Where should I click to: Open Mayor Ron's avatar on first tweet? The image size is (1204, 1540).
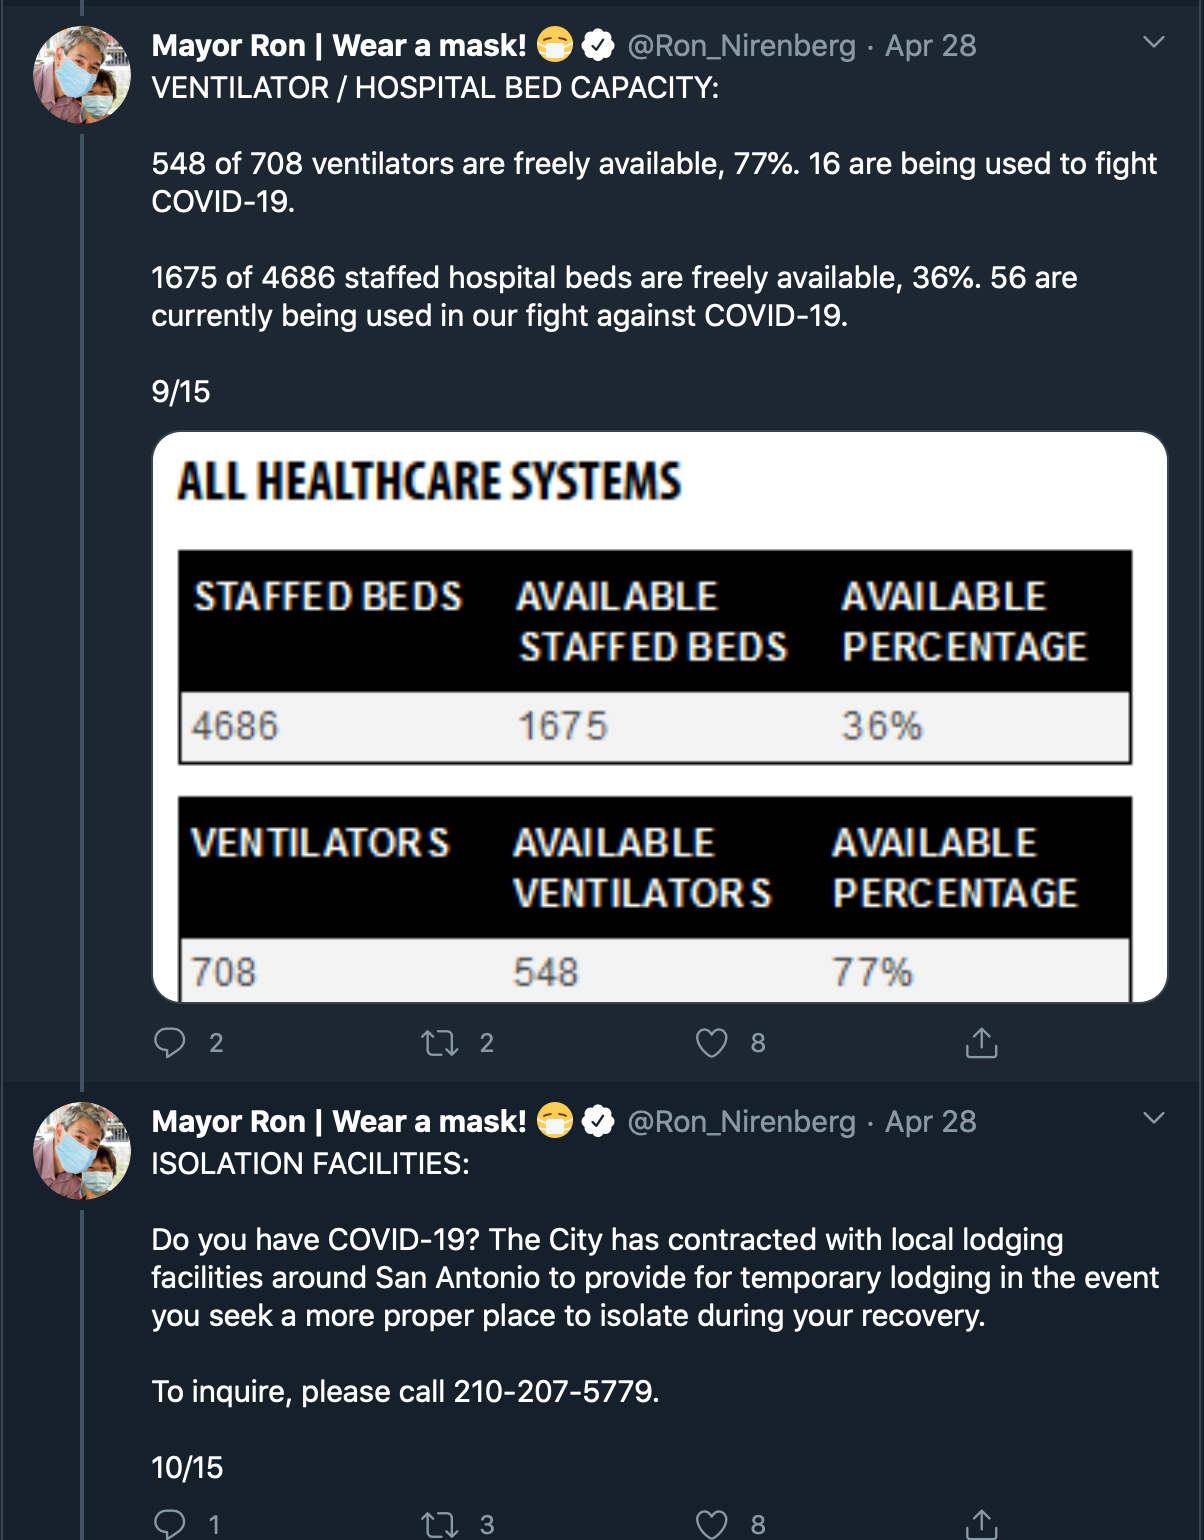(x=82, y=75)
